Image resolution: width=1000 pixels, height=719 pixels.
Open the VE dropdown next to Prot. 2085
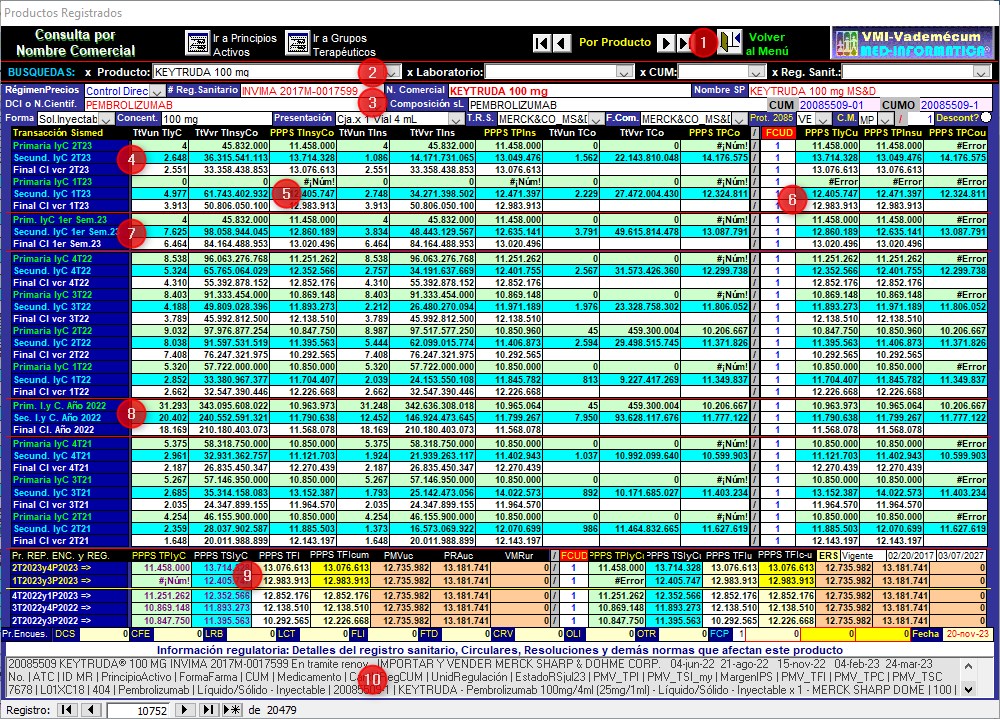click(823, 119)
